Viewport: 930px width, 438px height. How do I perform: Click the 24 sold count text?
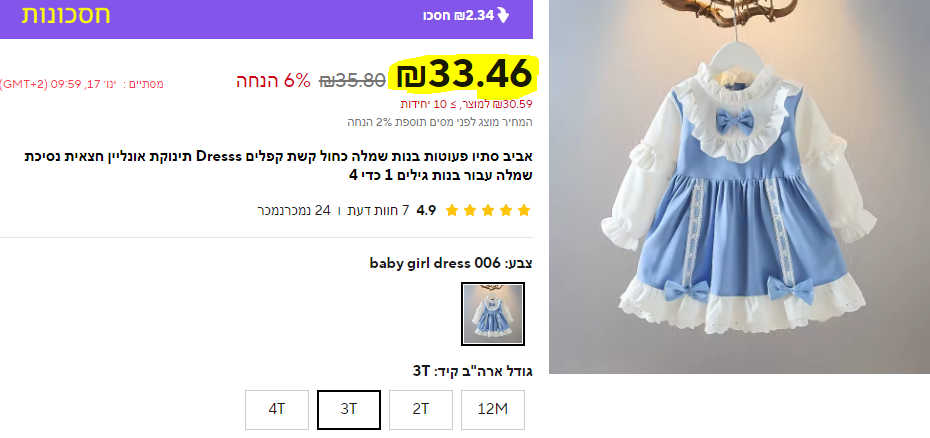point(294,210)
